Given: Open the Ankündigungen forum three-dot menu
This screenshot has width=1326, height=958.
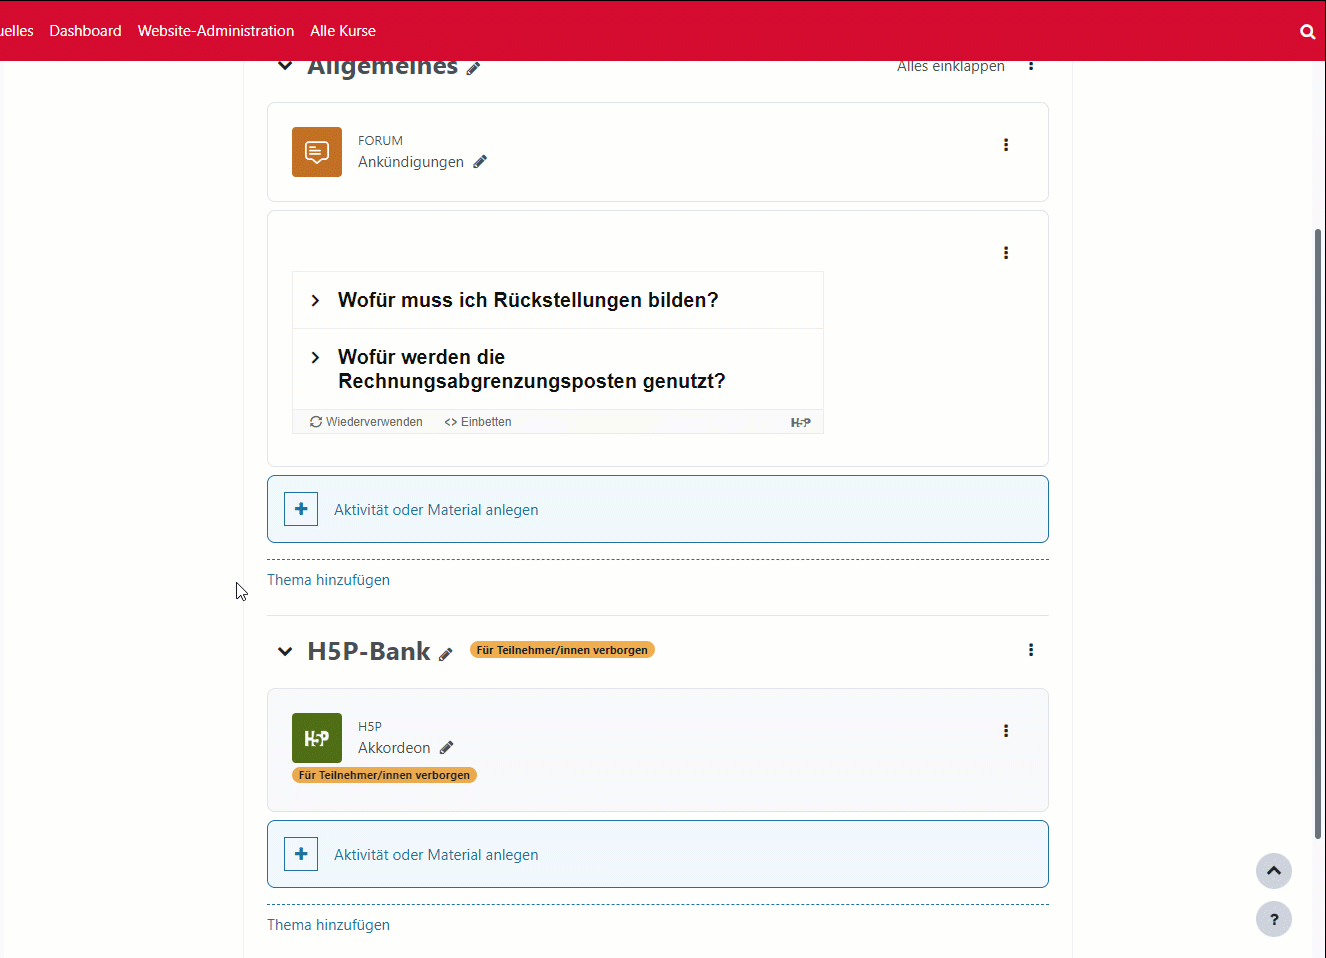Looking at the screenshot, I should pyautogui.click(x=1005, y=145).
